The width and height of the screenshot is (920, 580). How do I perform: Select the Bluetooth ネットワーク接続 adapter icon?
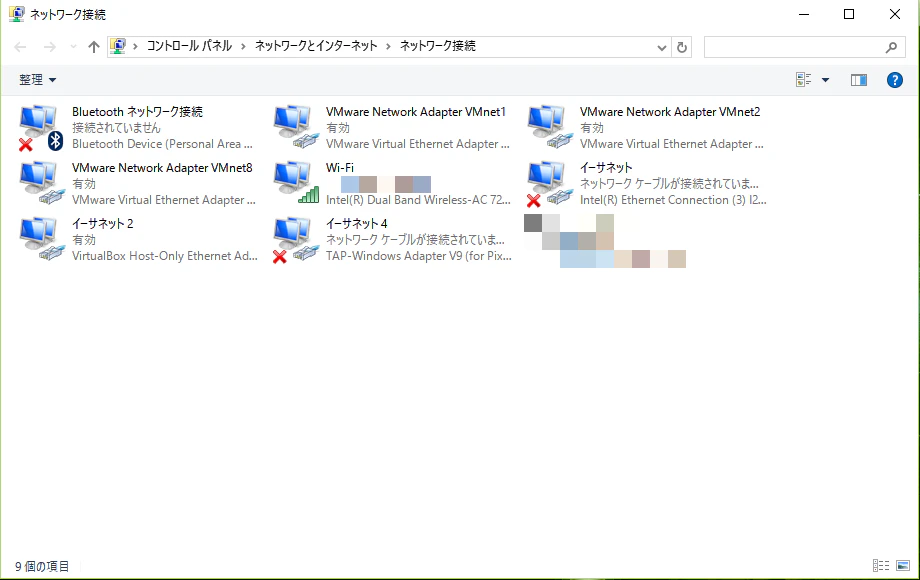click(x=38, y=125)
